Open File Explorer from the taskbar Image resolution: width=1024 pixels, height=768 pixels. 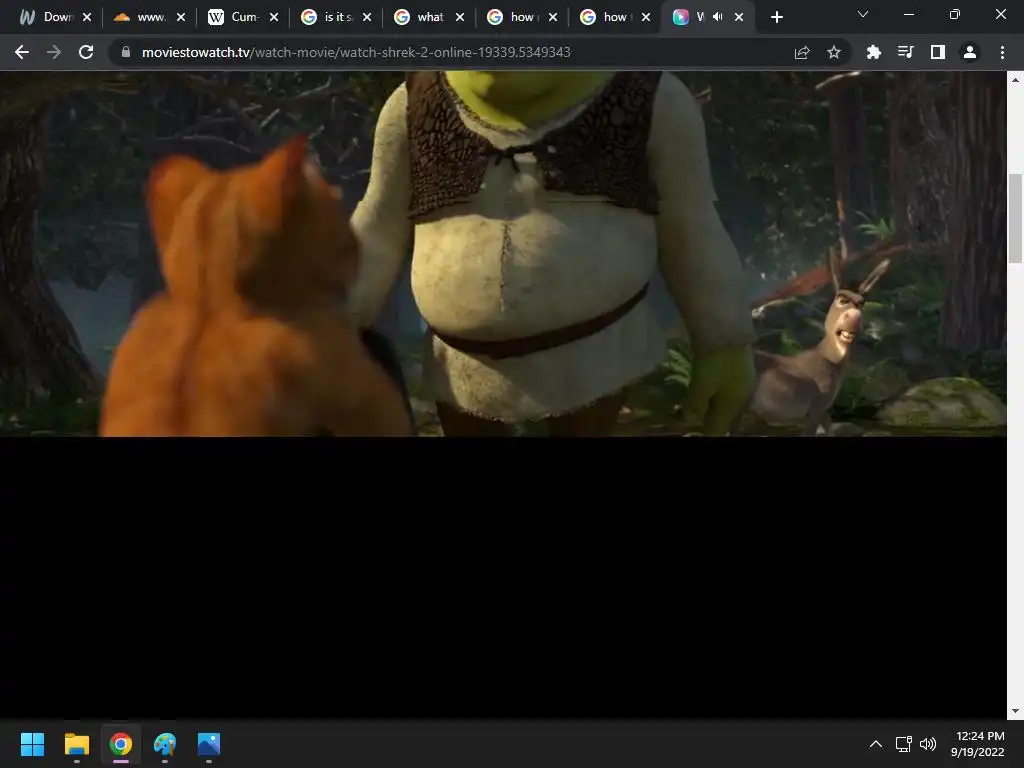pyautogui.click(x=76, y=744)
